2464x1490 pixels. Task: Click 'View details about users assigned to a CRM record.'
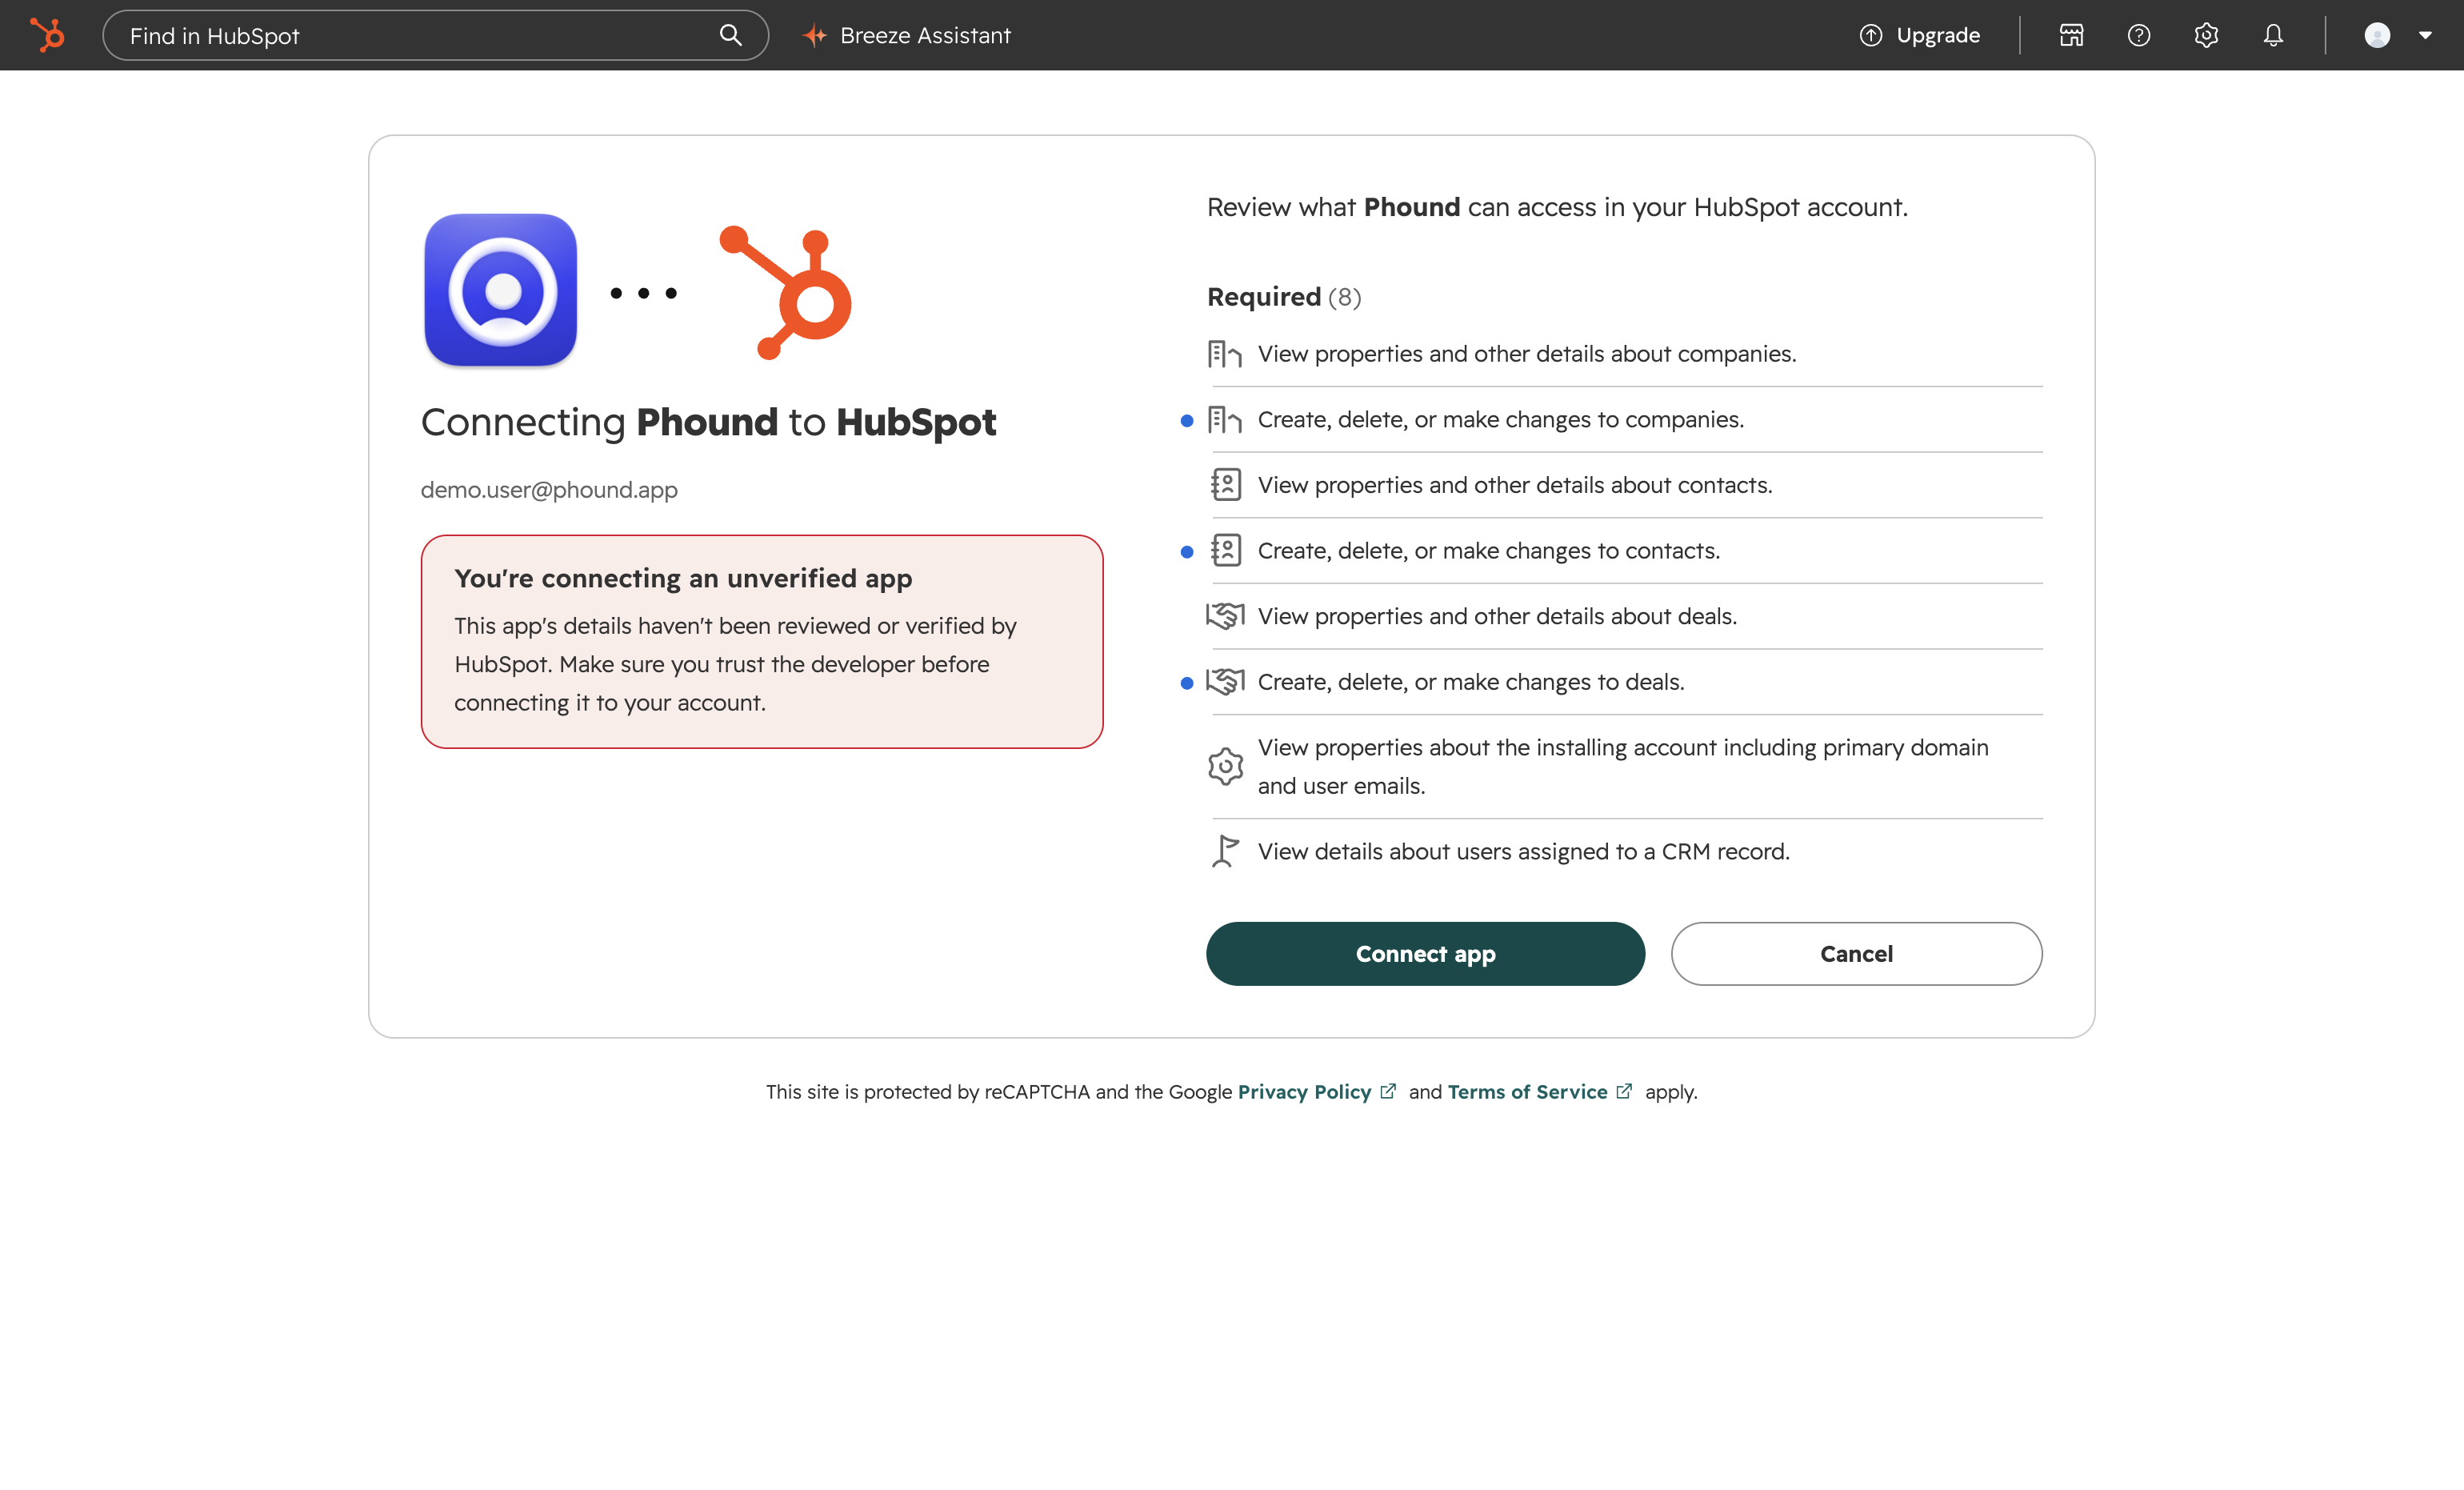coord(1524,851)
